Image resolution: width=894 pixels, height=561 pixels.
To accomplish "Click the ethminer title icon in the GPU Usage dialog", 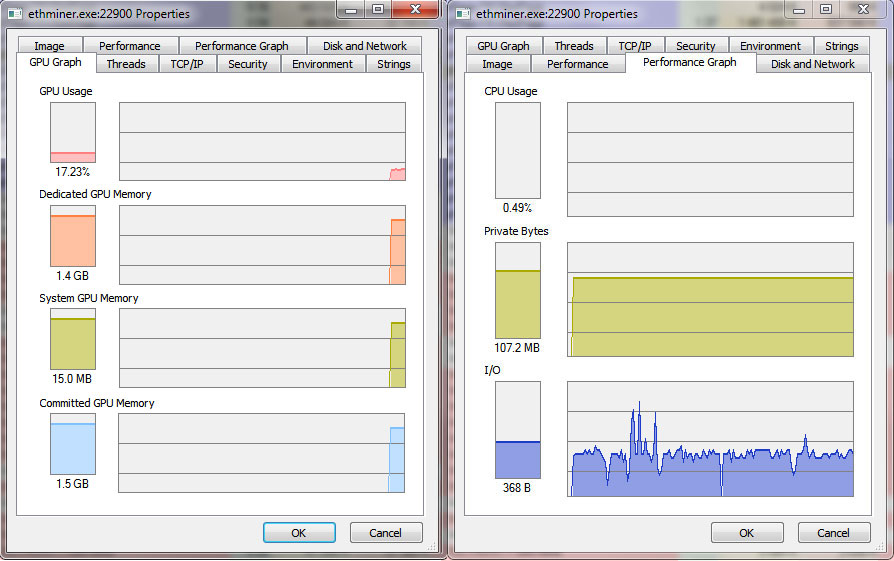I will coord(15,14).
